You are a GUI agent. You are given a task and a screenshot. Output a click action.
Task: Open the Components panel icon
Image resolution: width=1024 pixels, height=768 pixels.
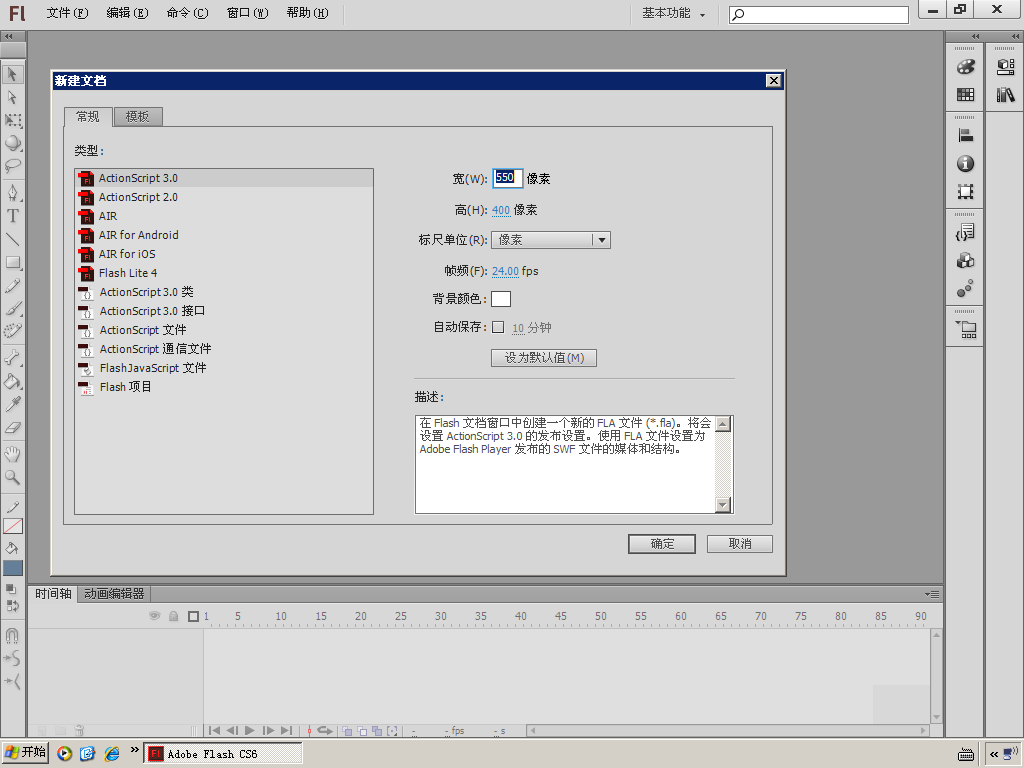(965, 261)
